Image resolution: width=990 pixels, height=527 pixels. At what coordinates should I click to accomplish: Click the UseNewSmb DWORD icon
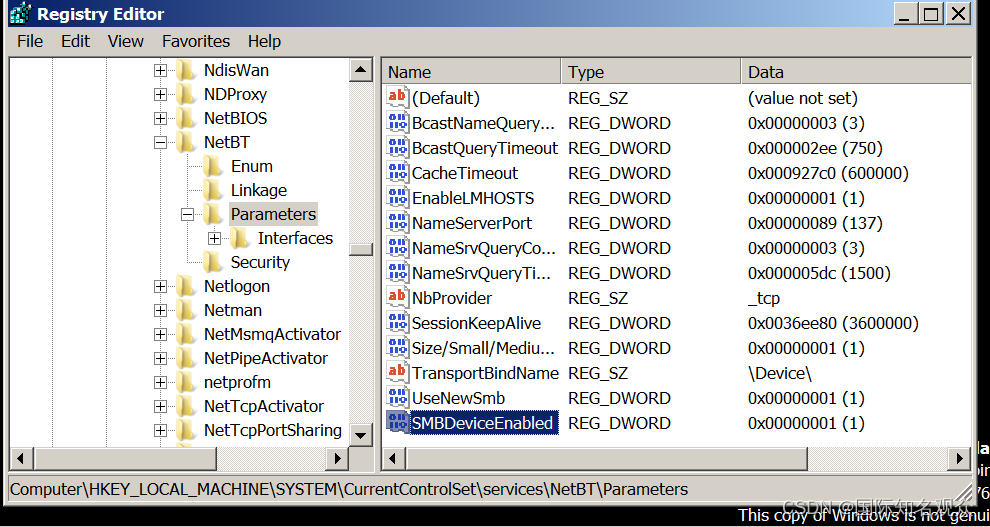397,397
